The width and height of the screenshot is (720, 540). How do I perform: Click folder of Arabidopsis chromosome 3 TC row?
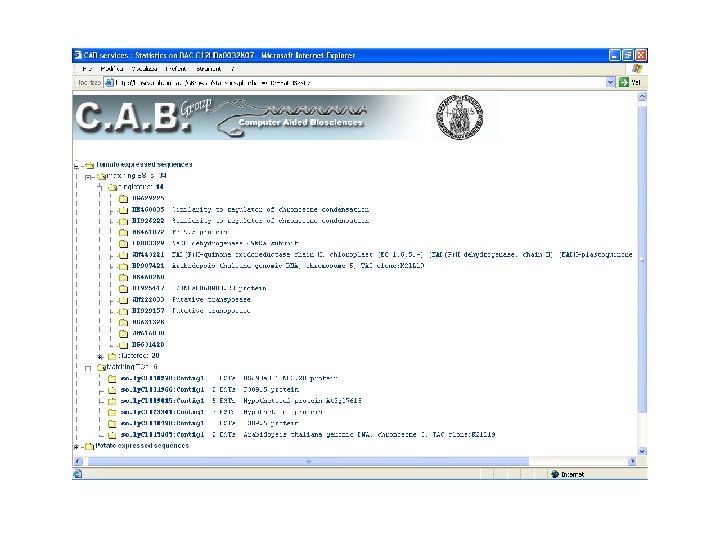[112, 435]
